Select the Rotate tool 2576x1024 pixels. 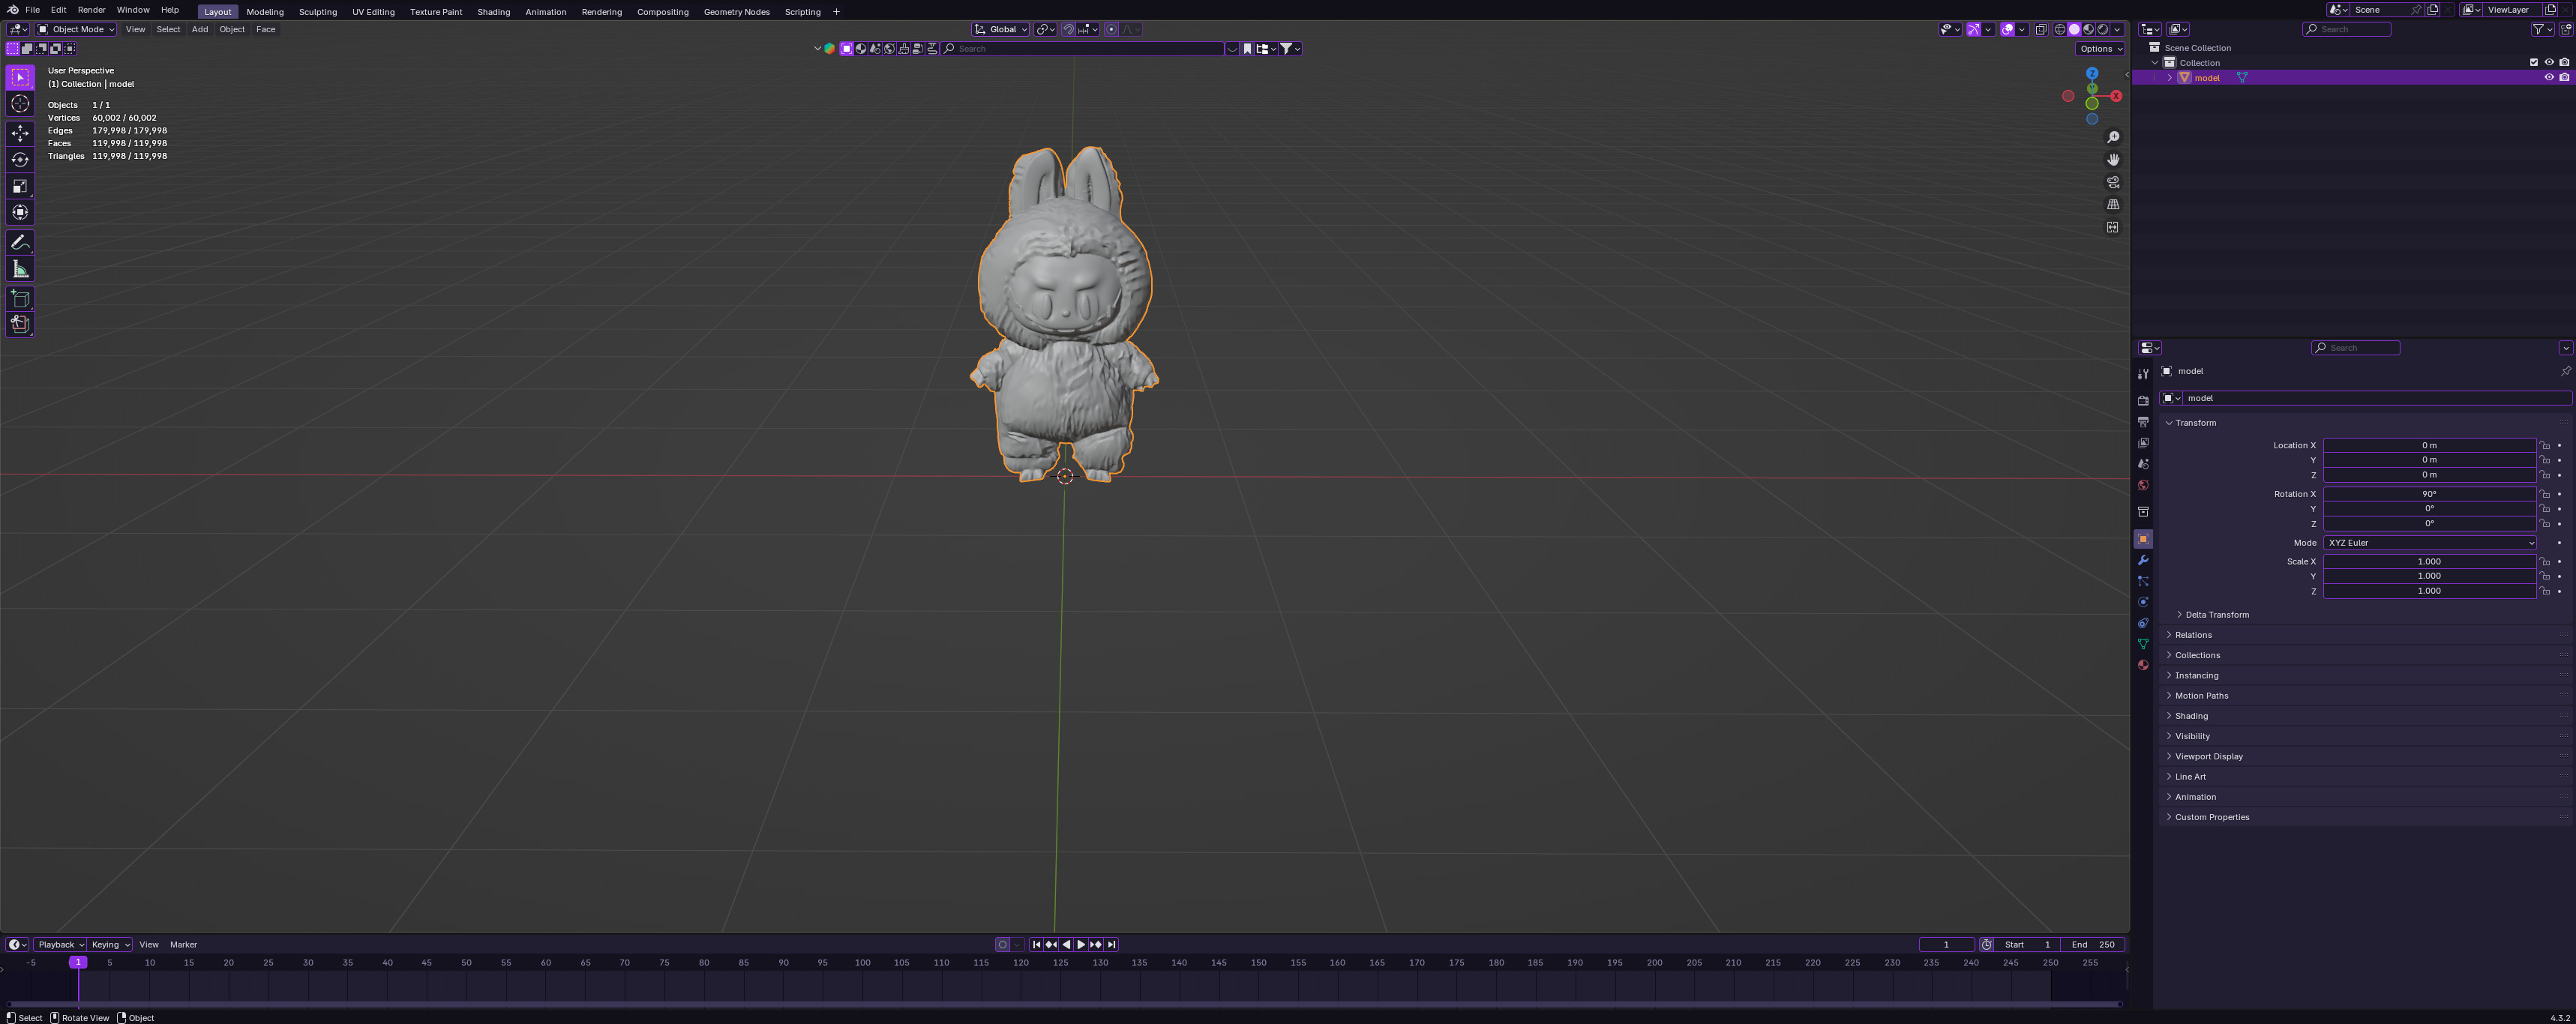[x=20, y=160]
